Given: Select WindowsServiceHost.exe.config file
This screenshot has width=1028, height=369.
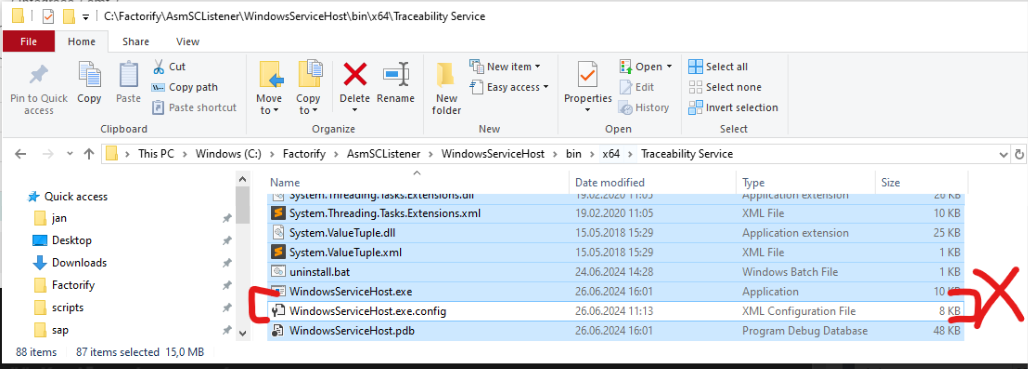Looking at the screenshot, I should click(616, 311).
